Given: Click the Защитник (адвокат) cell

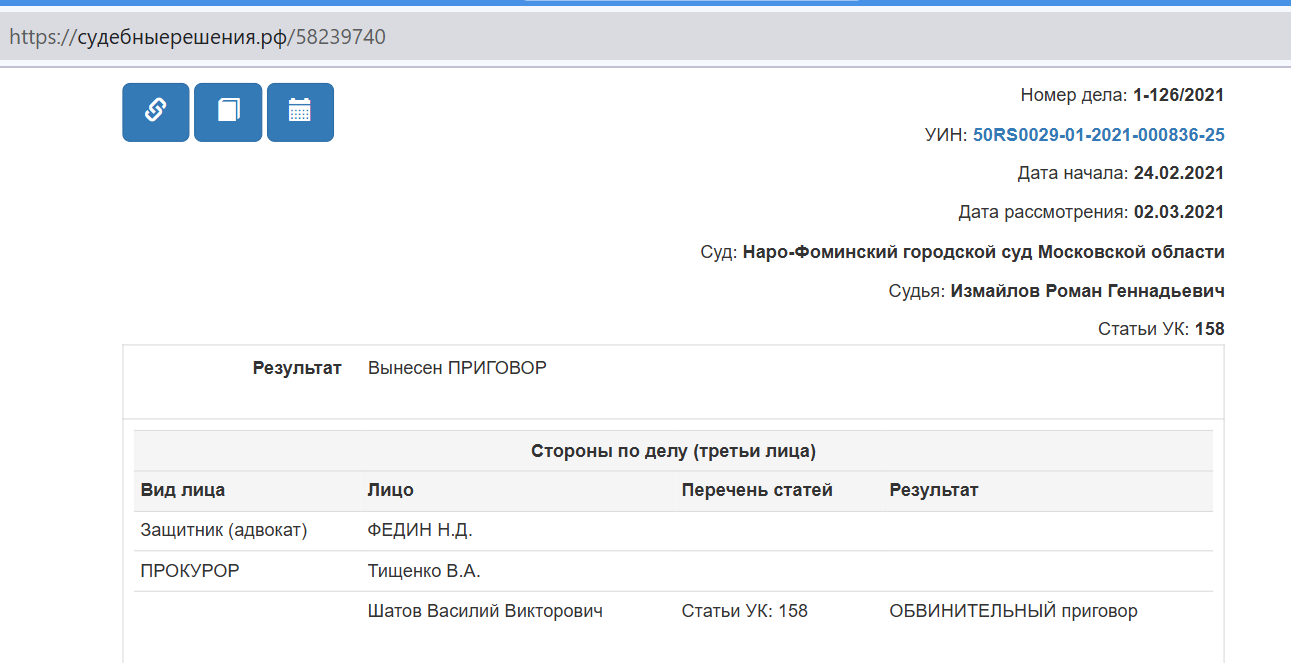Looking at the screenshot, I should coord(224,530).
